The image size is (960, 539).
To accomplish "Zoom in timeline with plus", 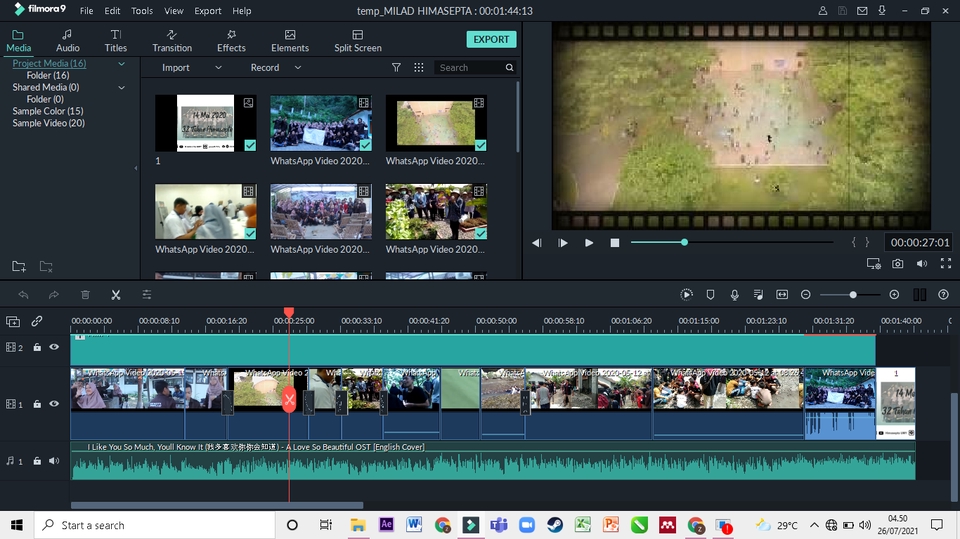I will [x=894, y=295].
